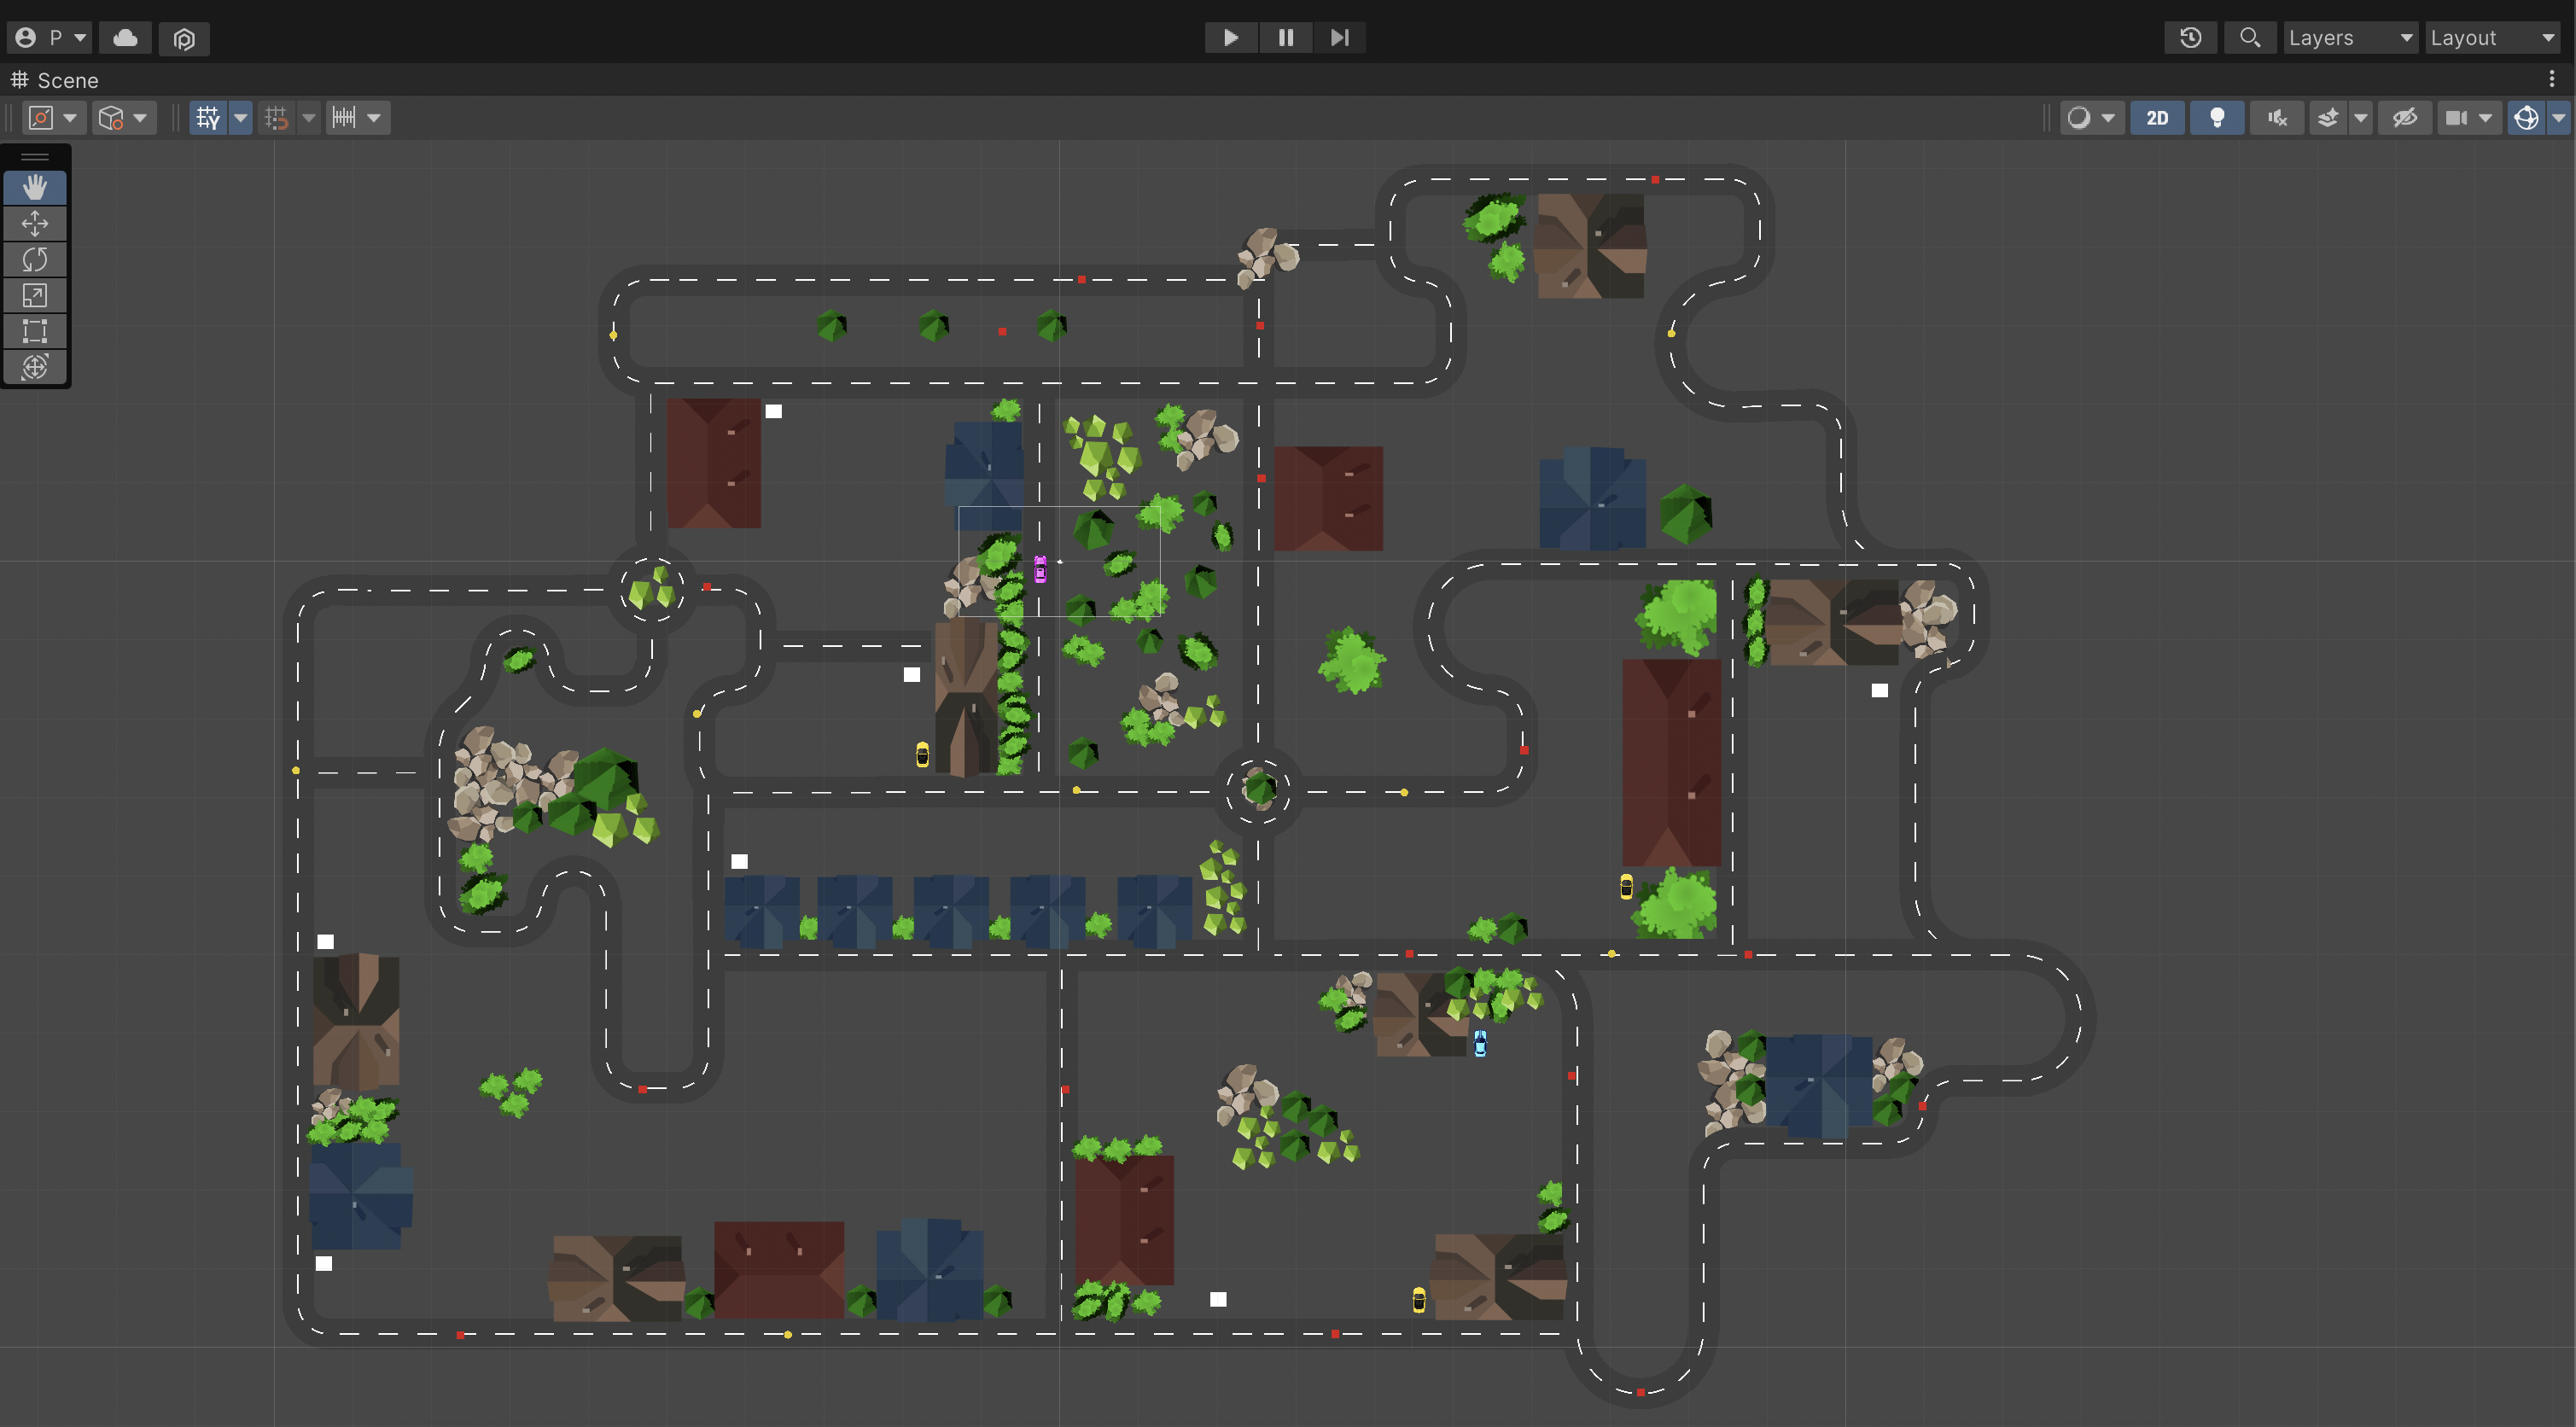
Task: Open the Undo History clock icon
Action: tap(2190, 38)
